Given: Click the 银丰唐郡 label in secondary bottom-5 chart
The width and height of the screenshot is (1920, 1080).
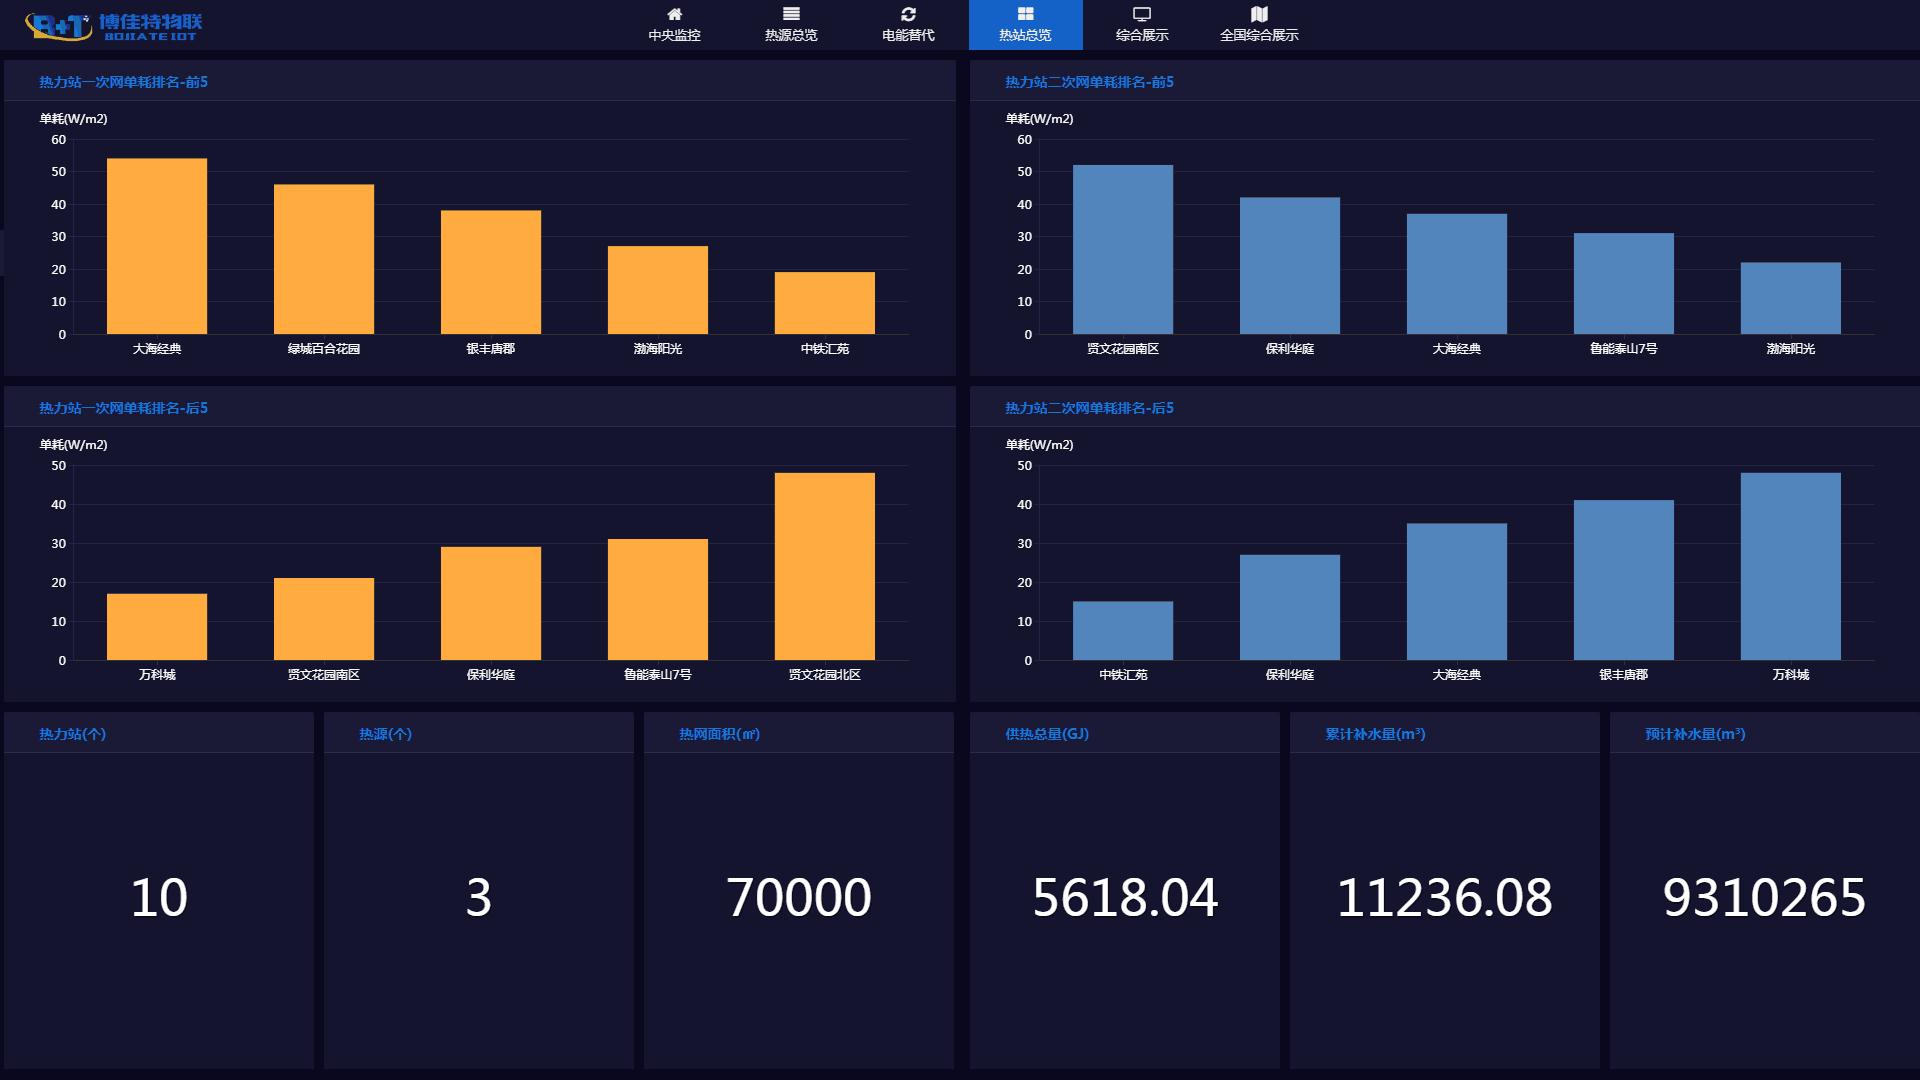Looking at the screenshot, I should (x=1624, y=675).
